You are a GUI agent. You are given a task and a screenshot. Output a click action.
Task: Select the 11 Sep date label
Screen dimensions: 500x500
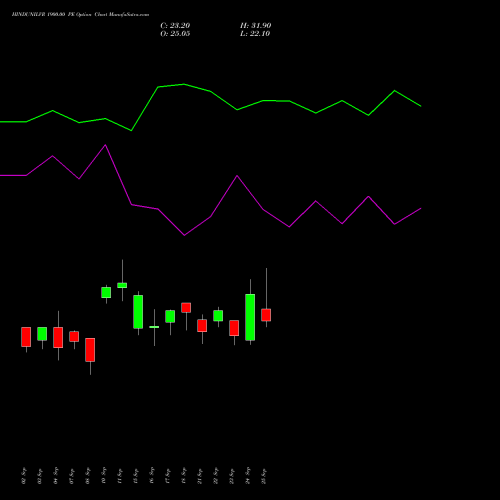click(x=120, y=475)
